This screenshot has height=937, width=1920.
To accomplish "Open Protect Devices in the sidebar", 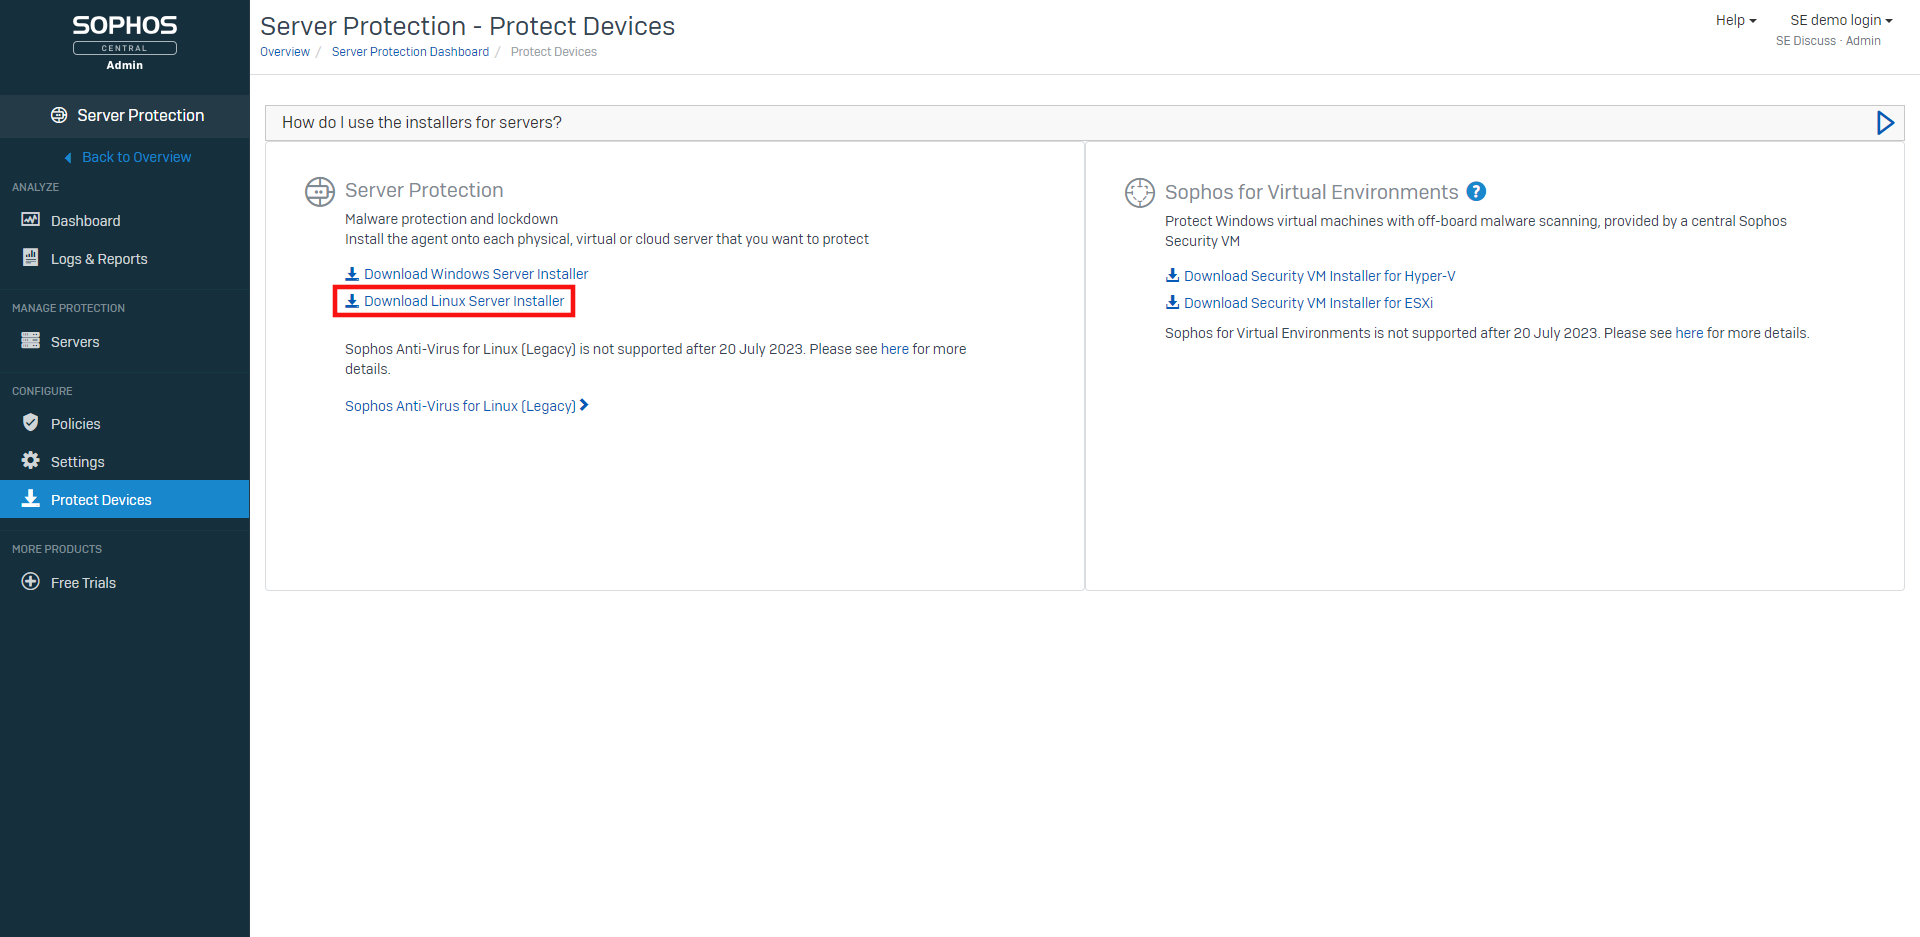I will click(x=101, y=500).
